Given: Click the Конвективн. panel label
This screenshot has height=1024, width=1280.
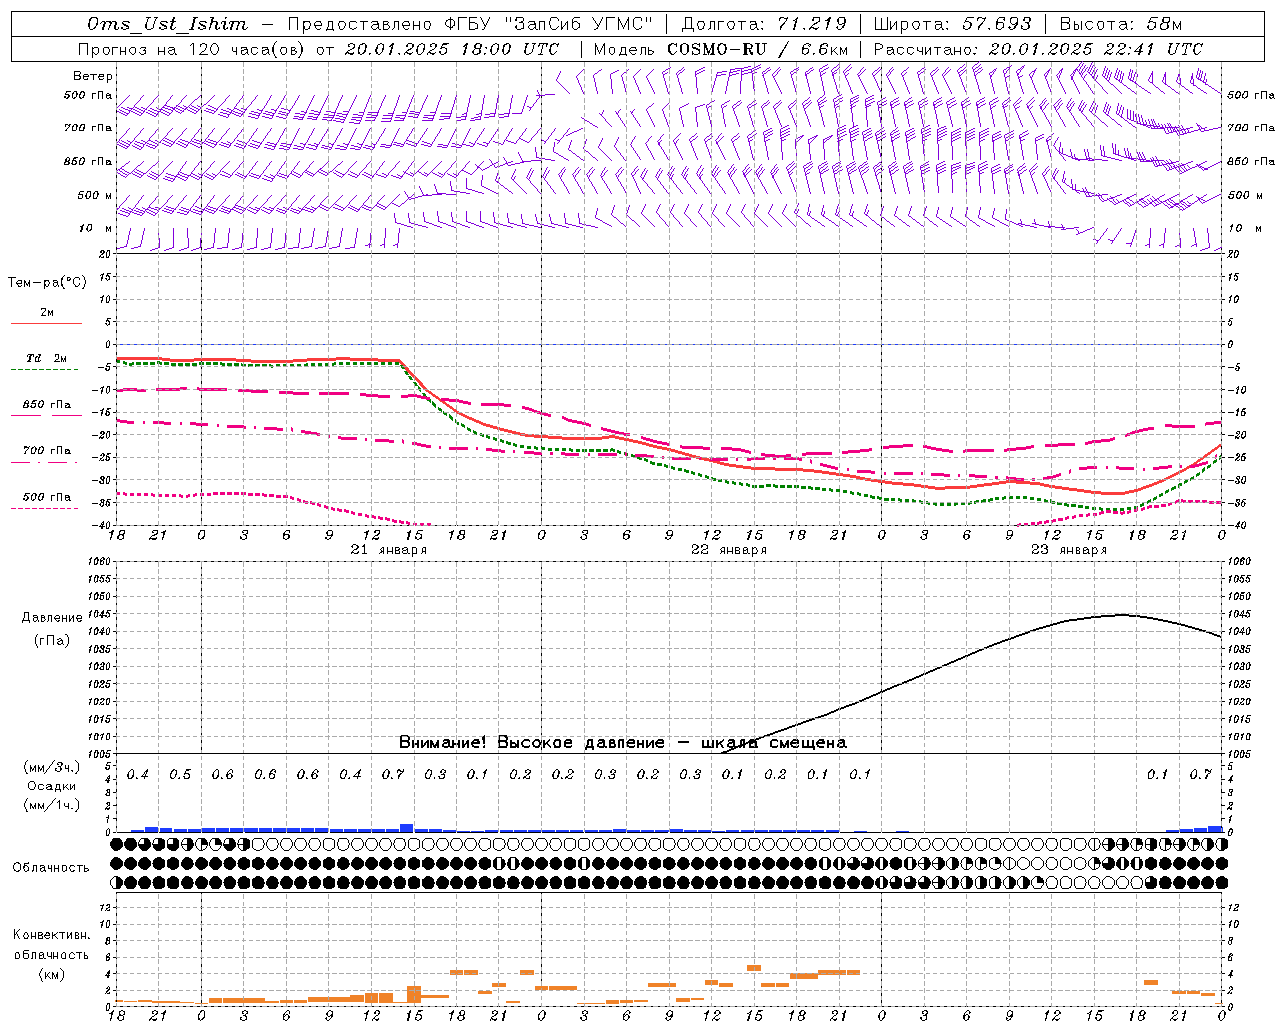Looking at the screenshot, I should 51,935.
